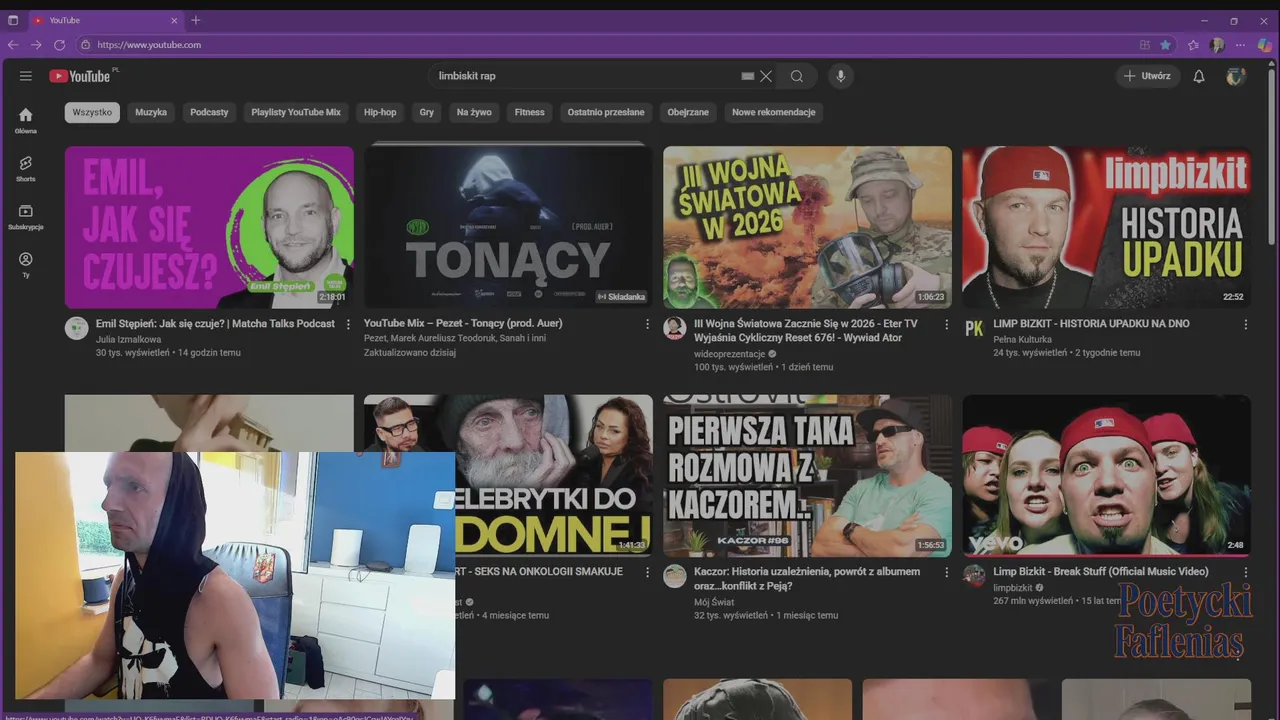
Task: Click the Utwórz create button
Action: pyautogui.click(x=1147, y=76)
